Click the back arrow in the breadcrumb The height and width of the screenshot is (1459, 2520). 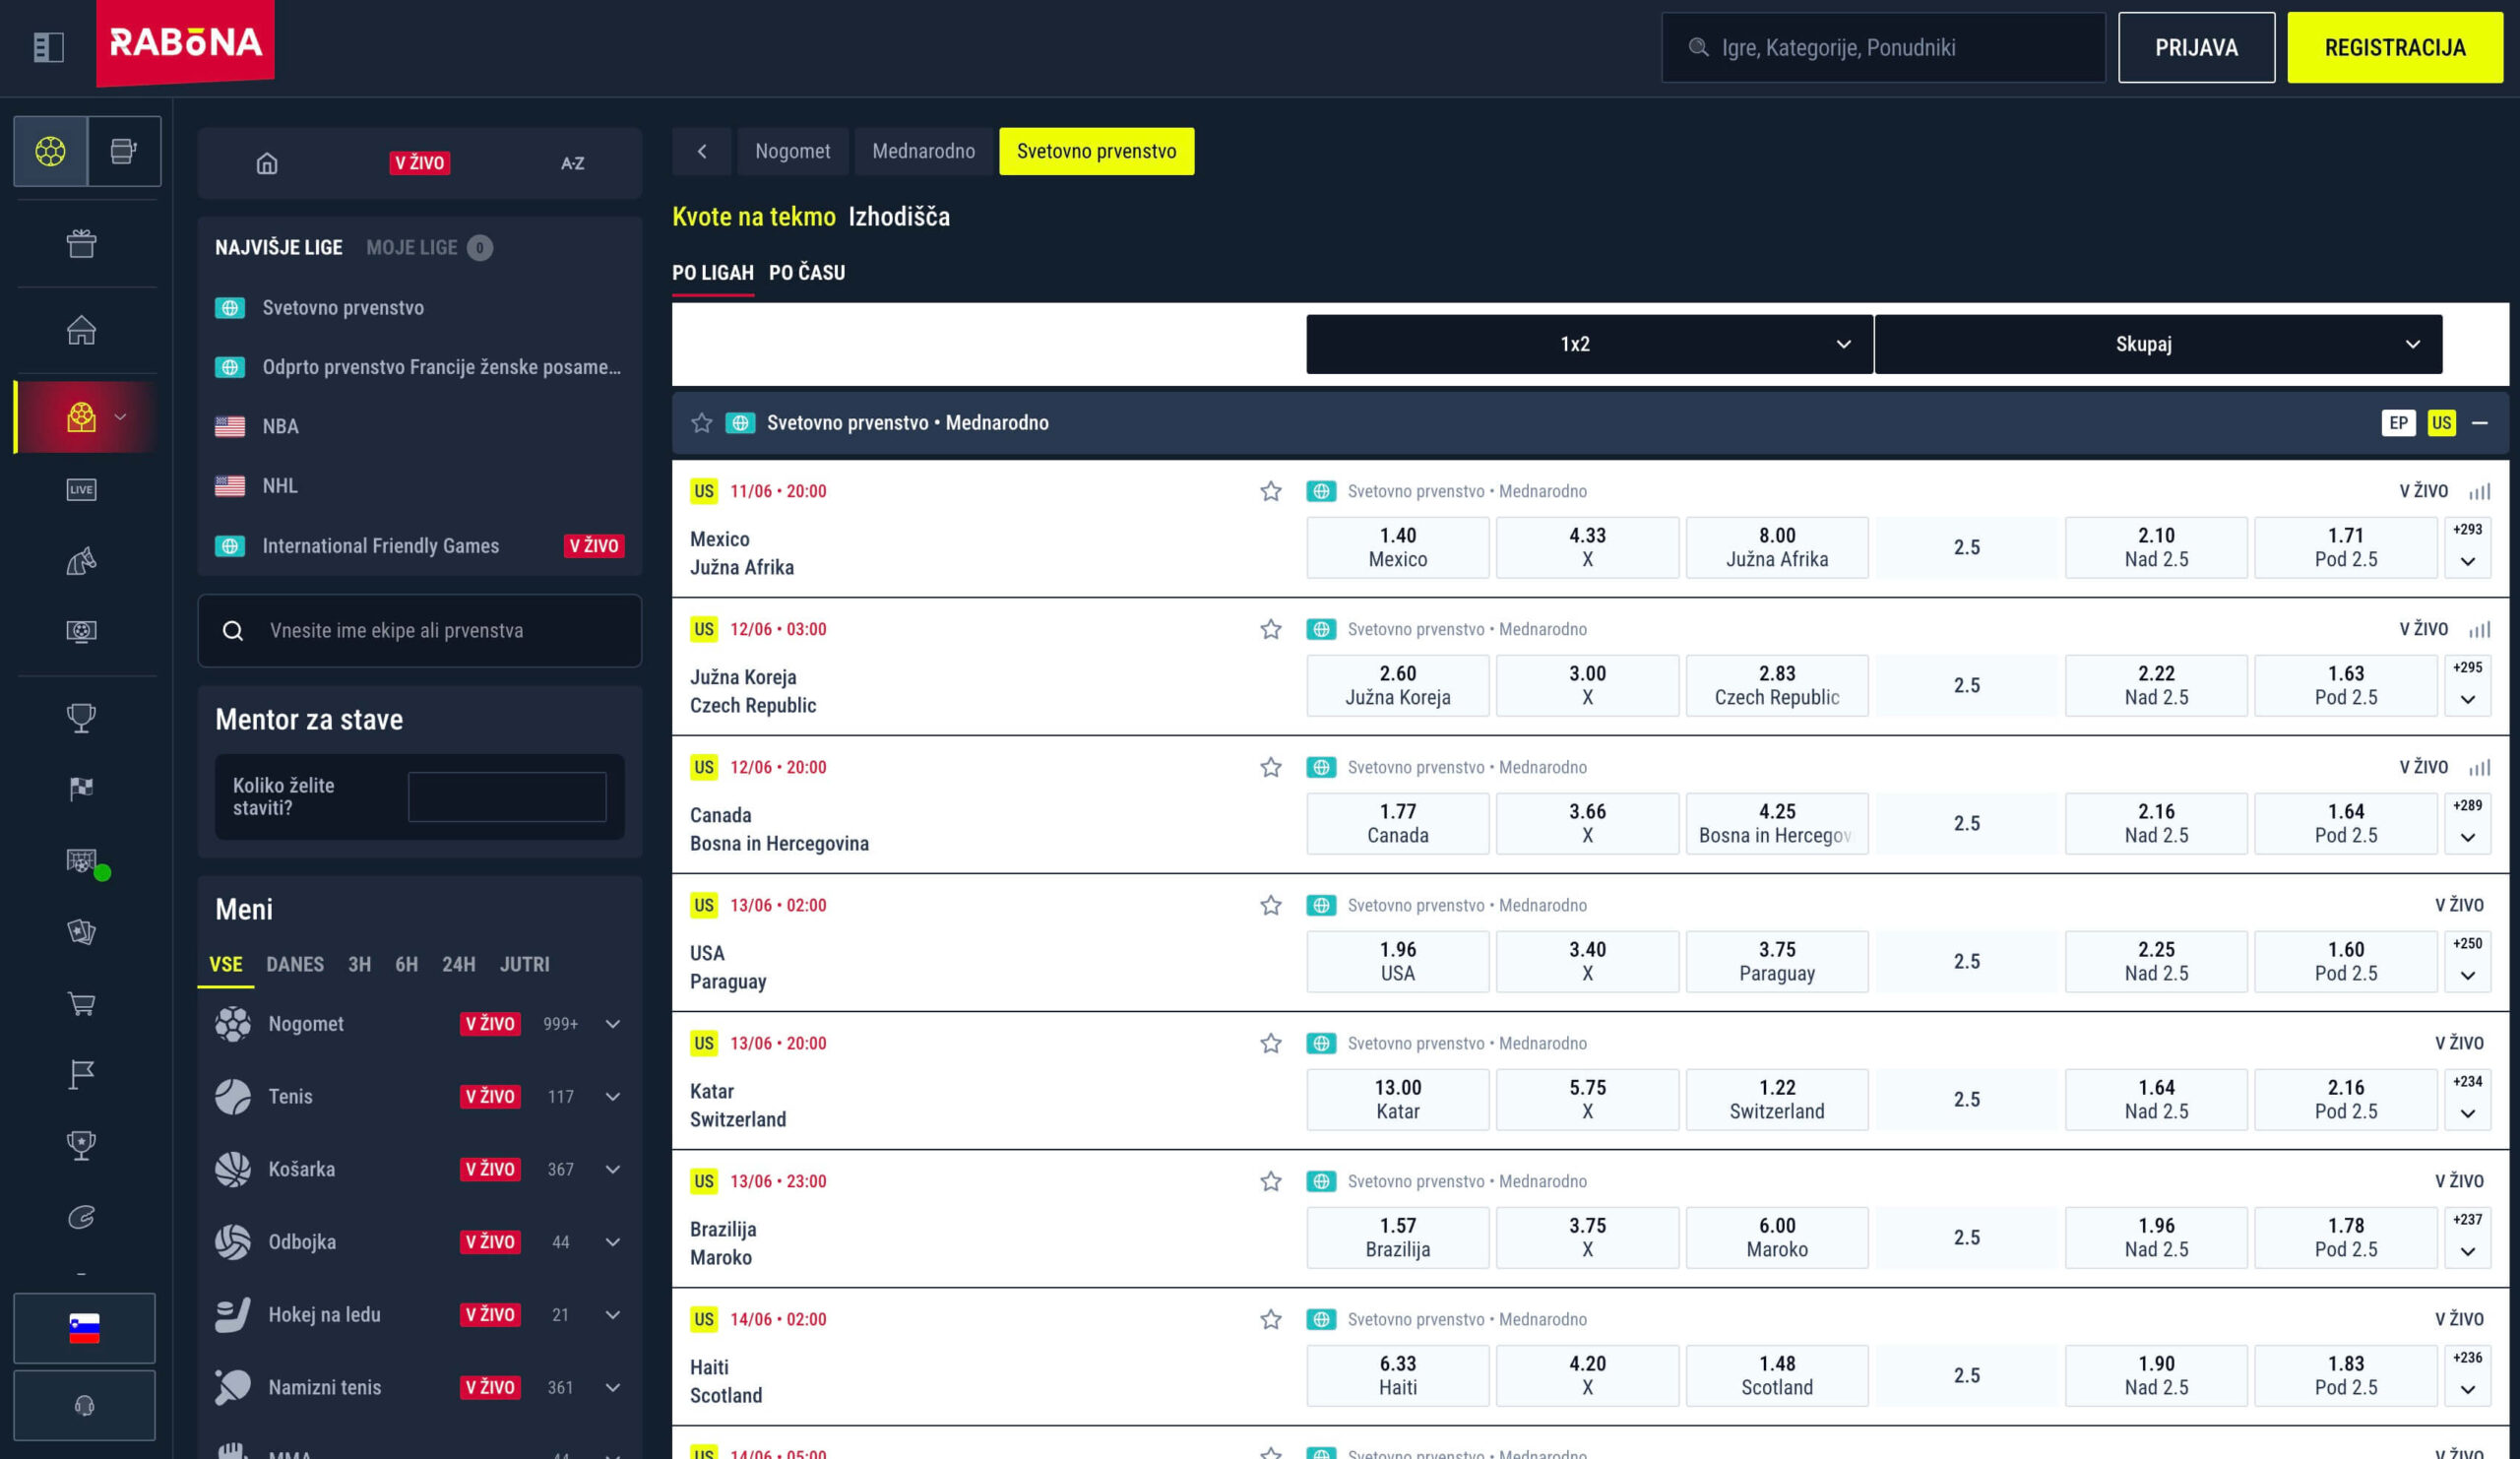[702, 151]
